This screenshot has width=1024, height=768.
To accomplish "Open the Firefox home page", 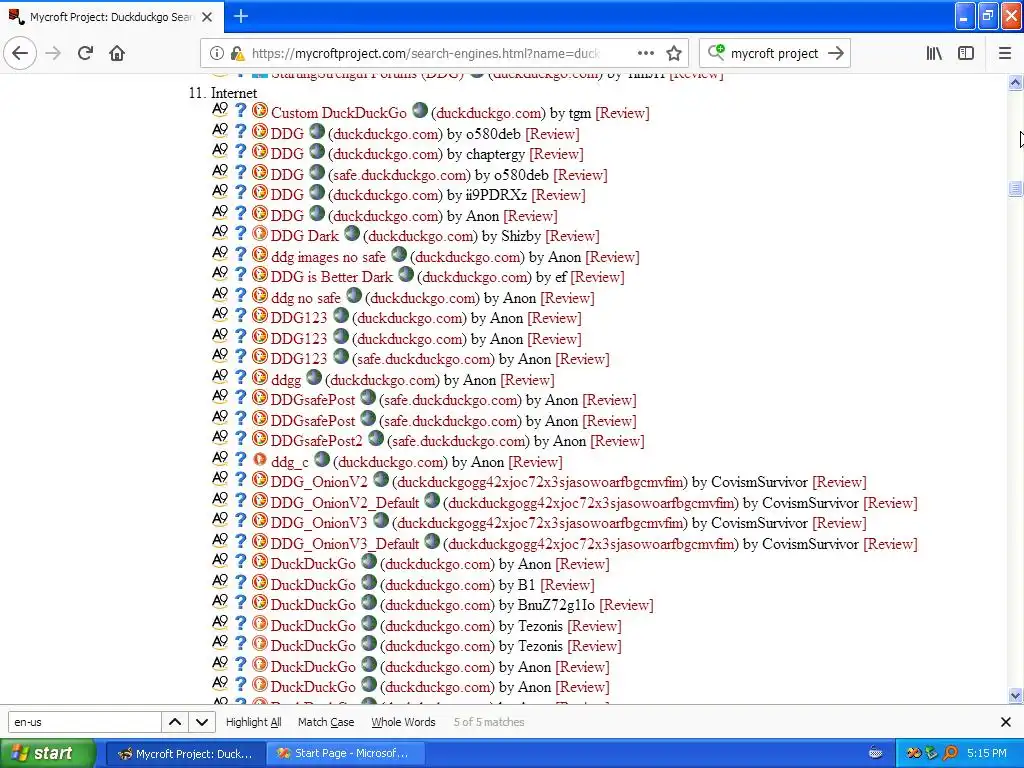I will click(x=117, y=53).
